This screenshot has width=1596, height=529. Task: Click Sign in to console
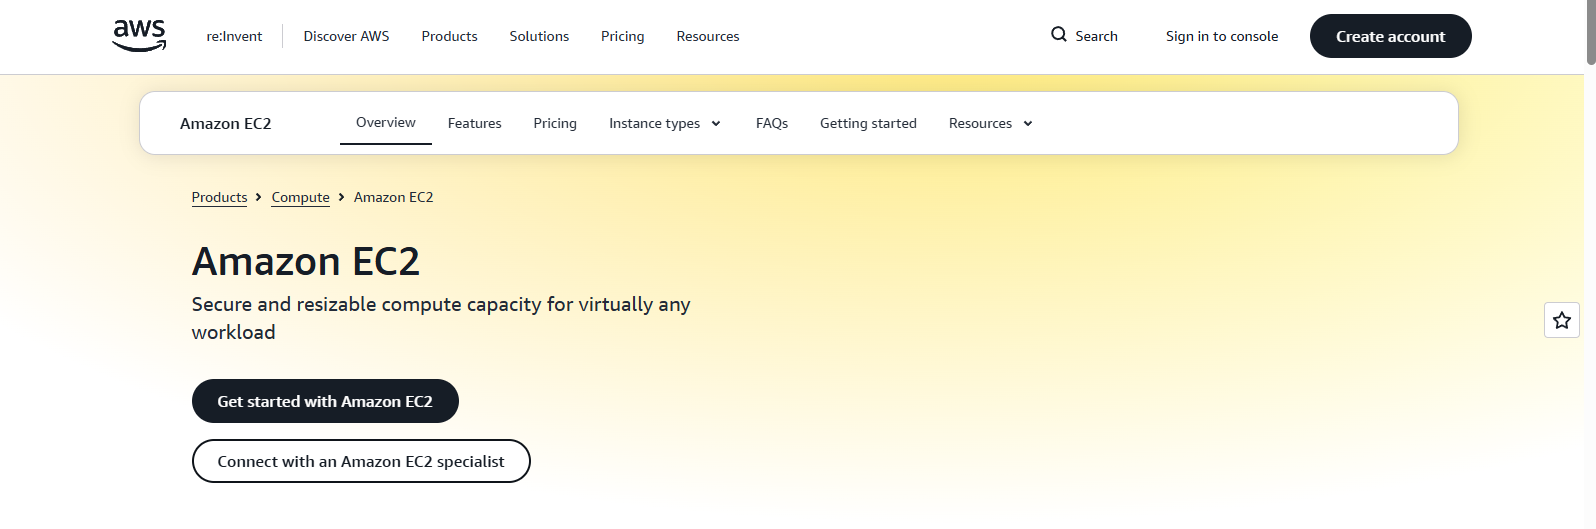tap(1222, 36)
